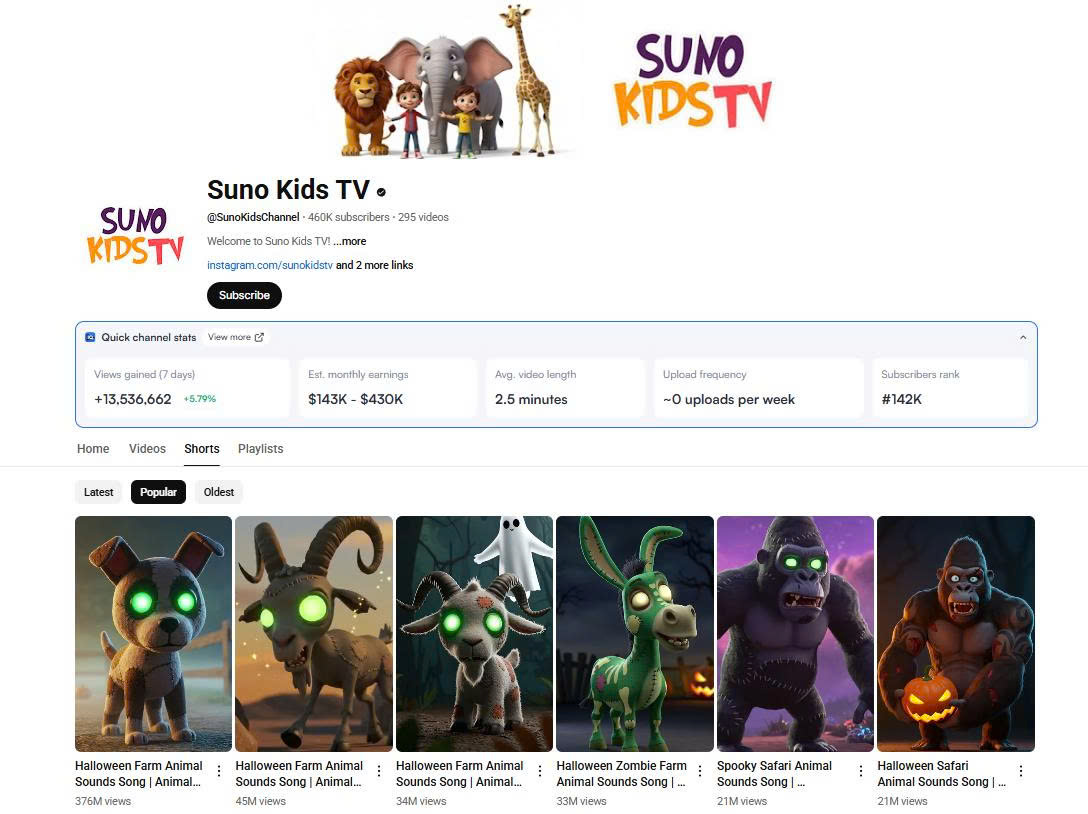Open View more channel stats link
Screen dimensions: 1088x814
[x=236, y=337]
